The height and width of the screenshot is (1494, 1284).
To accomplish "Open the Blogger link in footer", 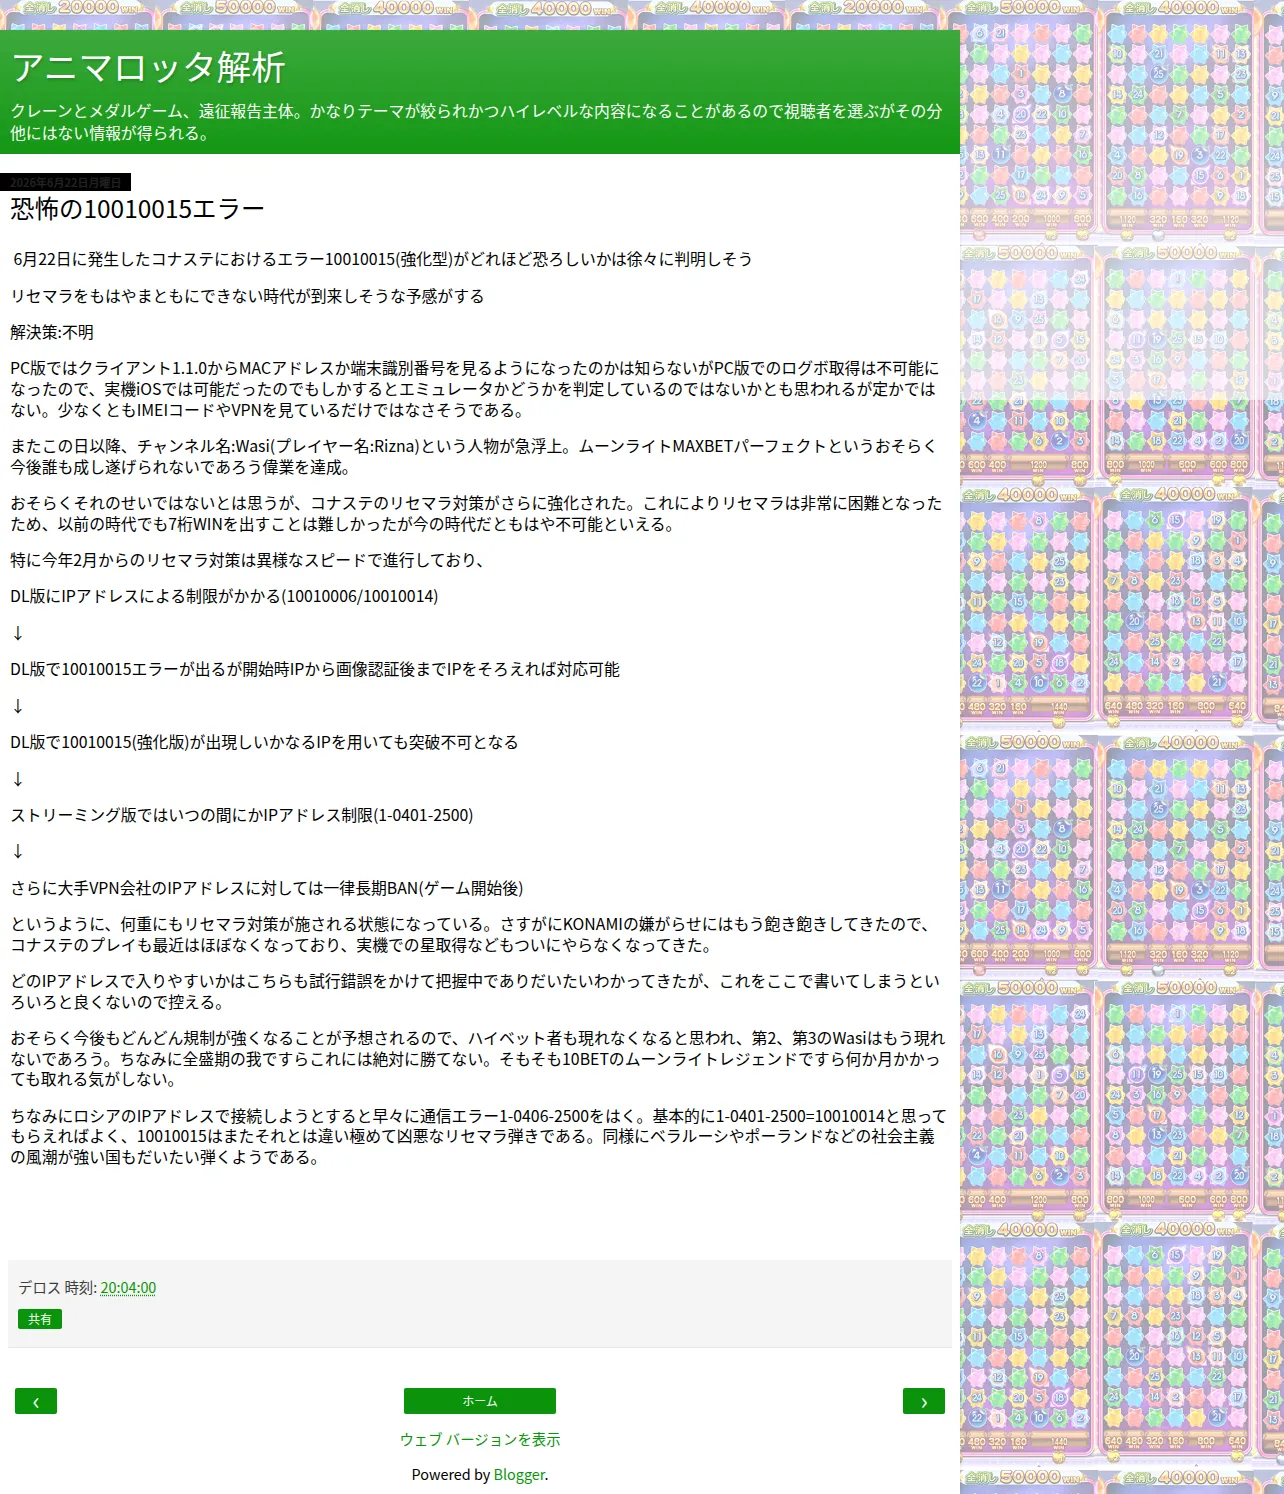I will click(519, 1474).
